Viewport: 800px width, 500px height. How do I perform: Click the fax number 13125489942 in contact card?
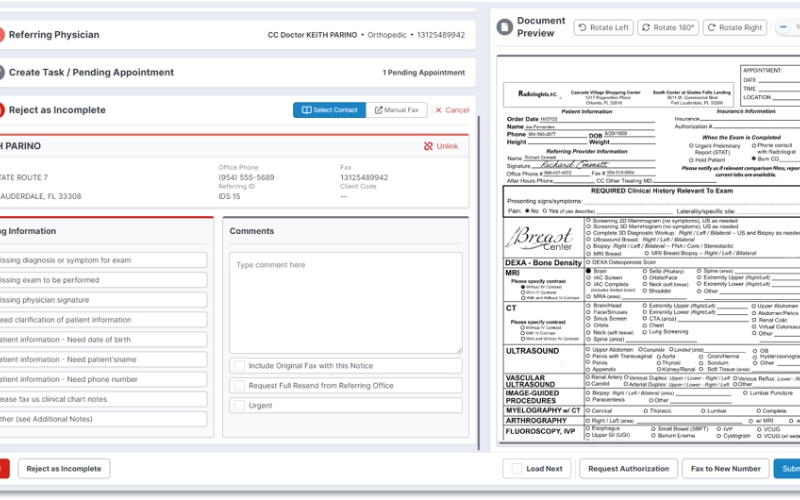click(x=364, y=178)
